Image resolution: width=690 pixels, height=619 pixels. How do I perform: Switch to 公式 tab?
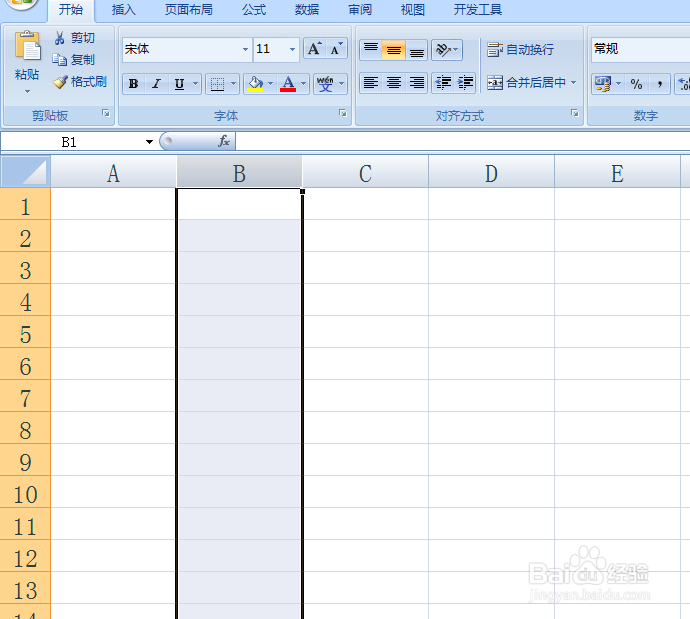[x=254, y=10]
